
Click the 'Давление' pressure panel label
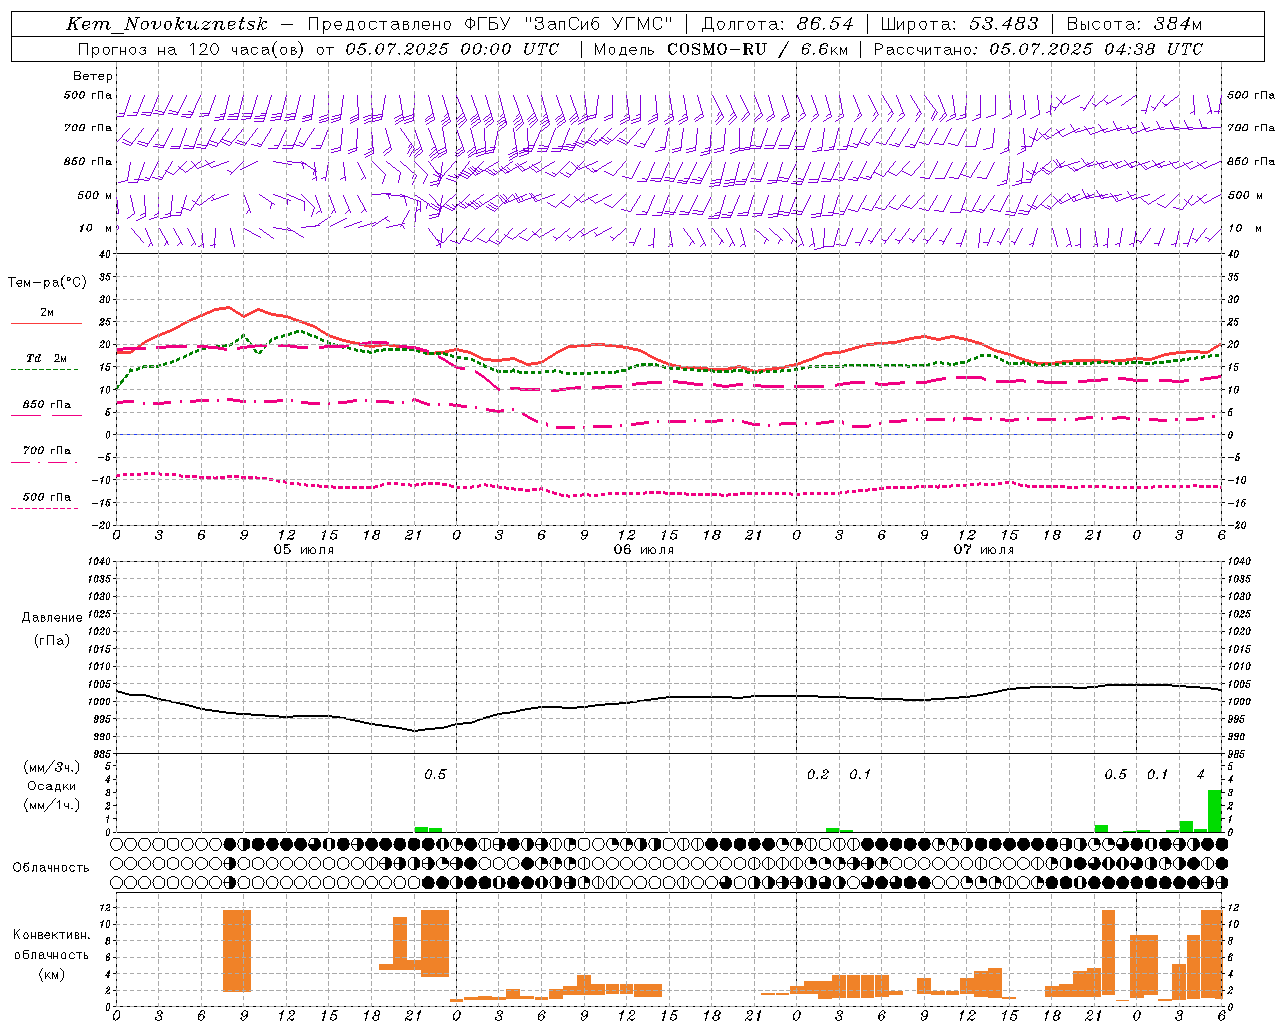pos(51,618)
